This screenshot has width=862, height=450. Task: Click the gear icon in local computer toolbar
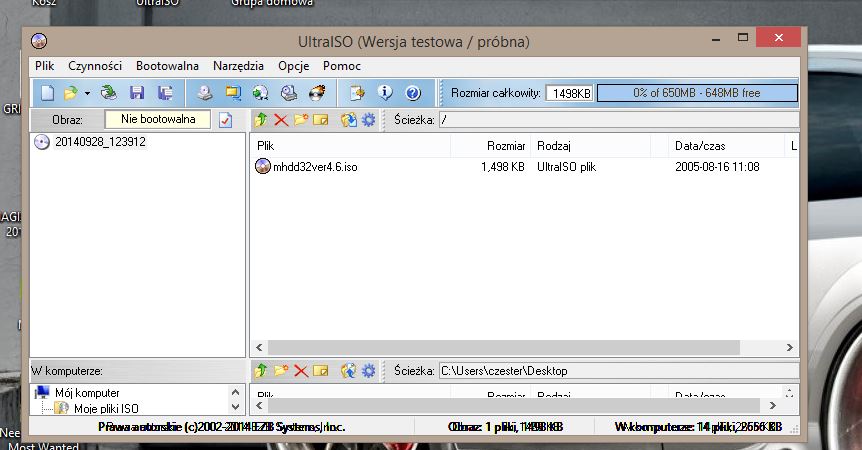pyautogui.click(x=368, y=371)
